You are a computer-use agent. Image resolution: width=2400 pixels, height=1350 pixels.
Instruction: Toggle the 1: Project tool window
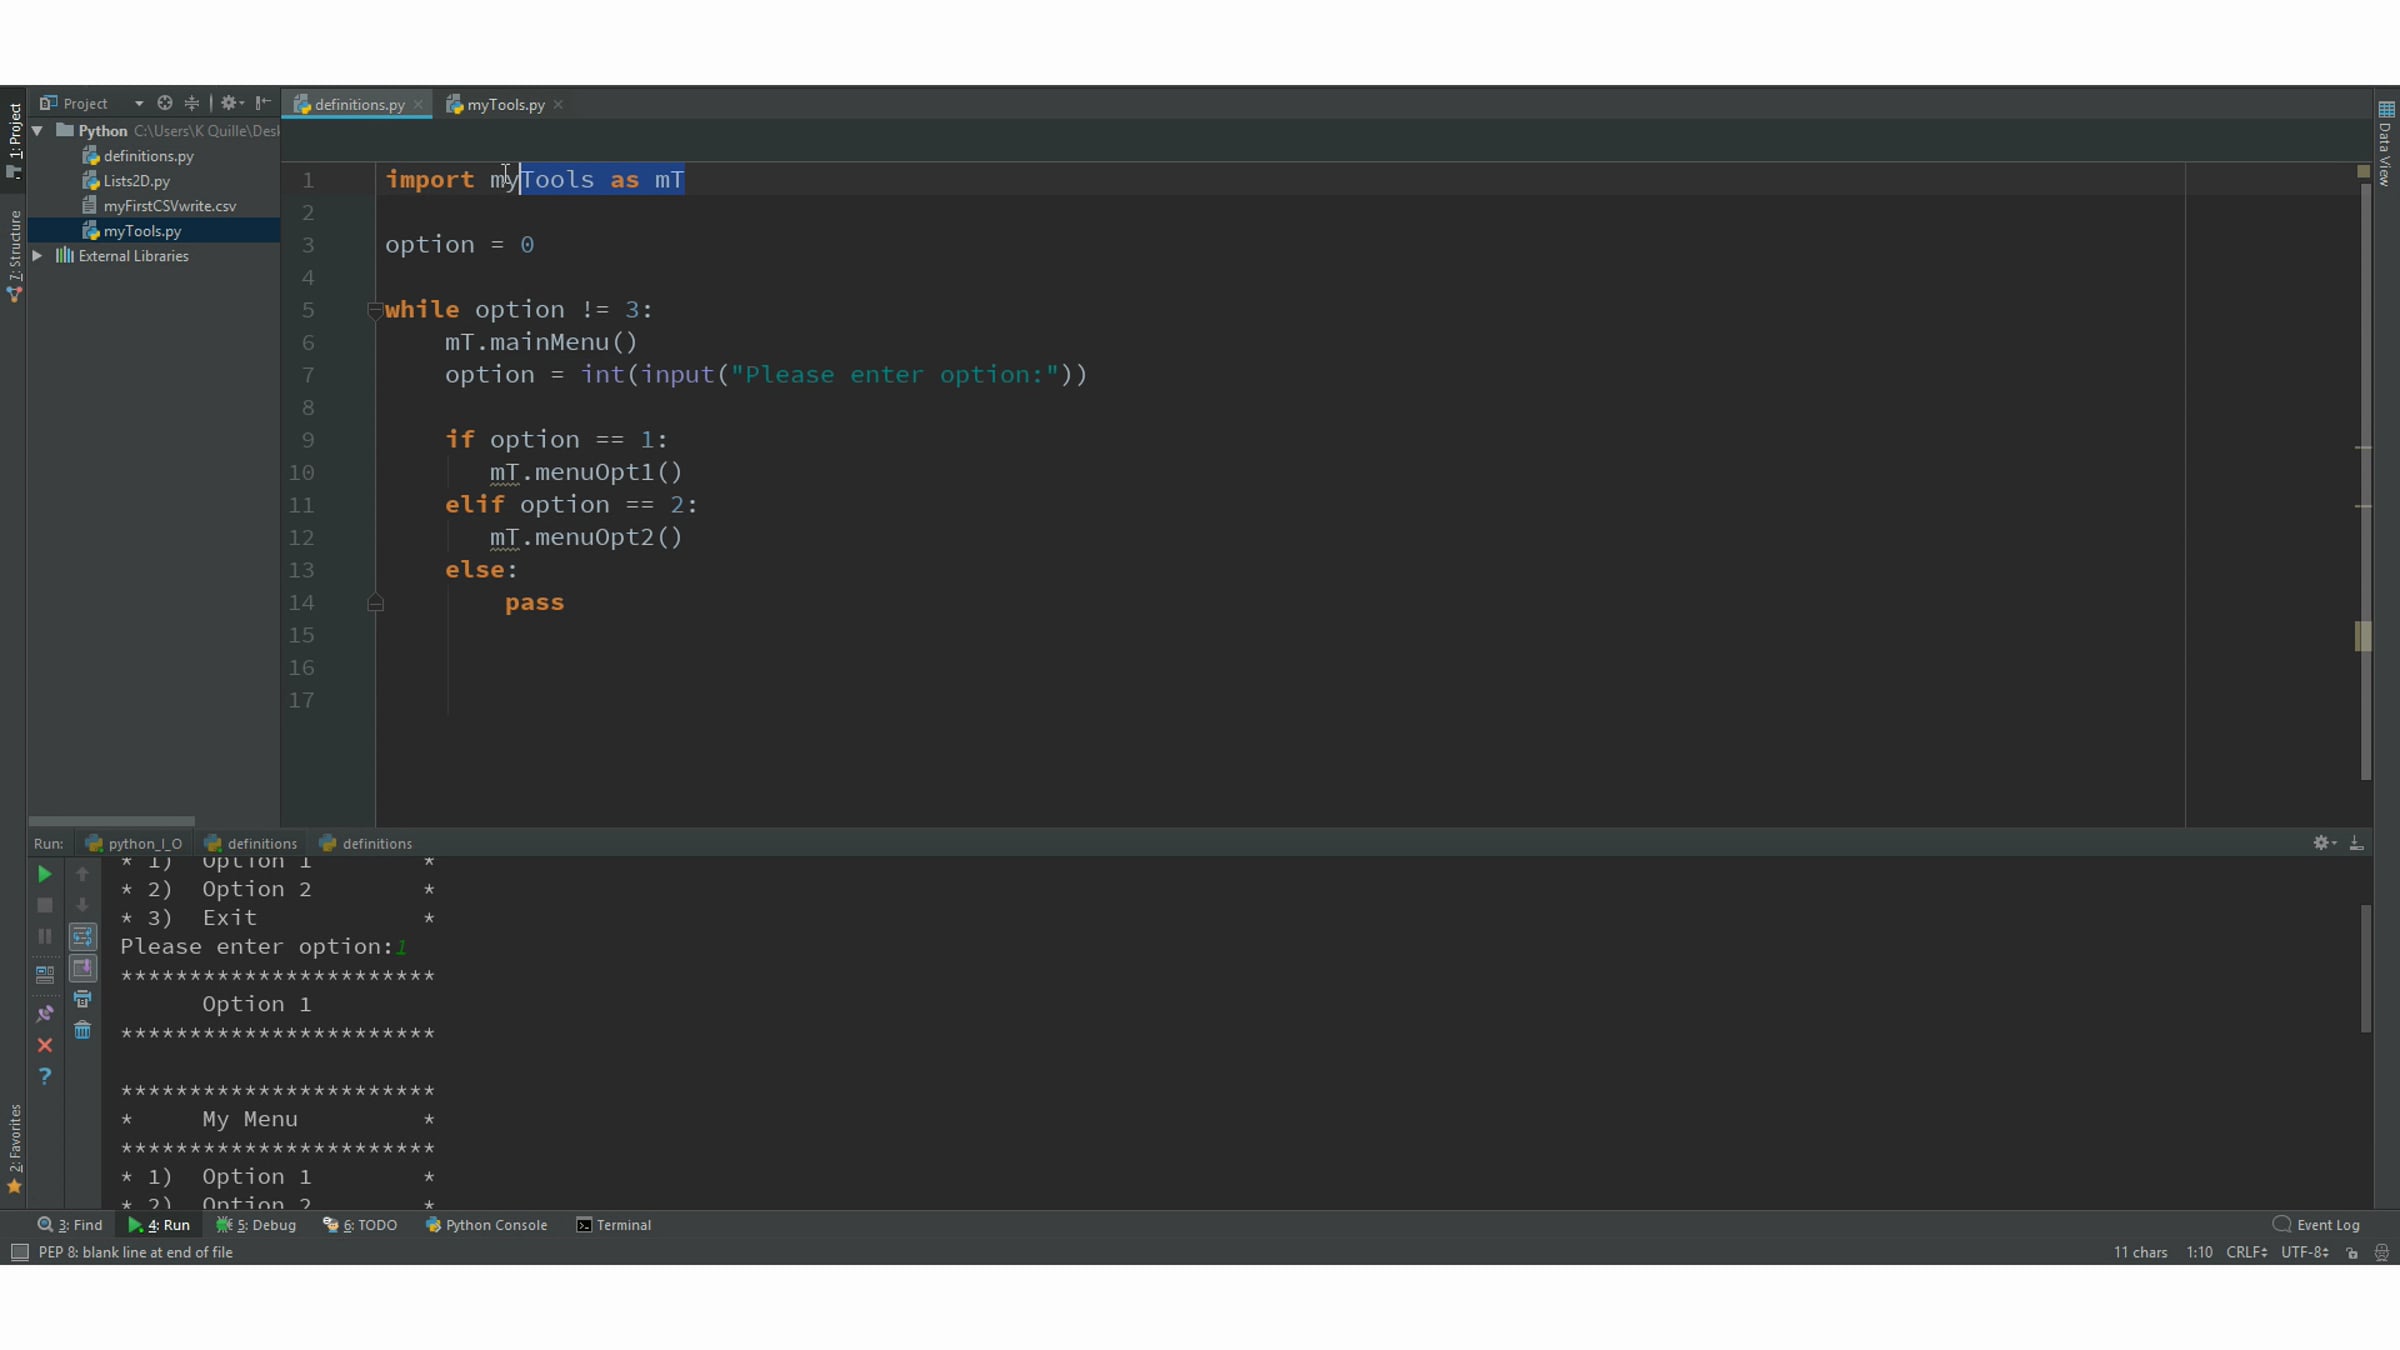tap(14, 140)
